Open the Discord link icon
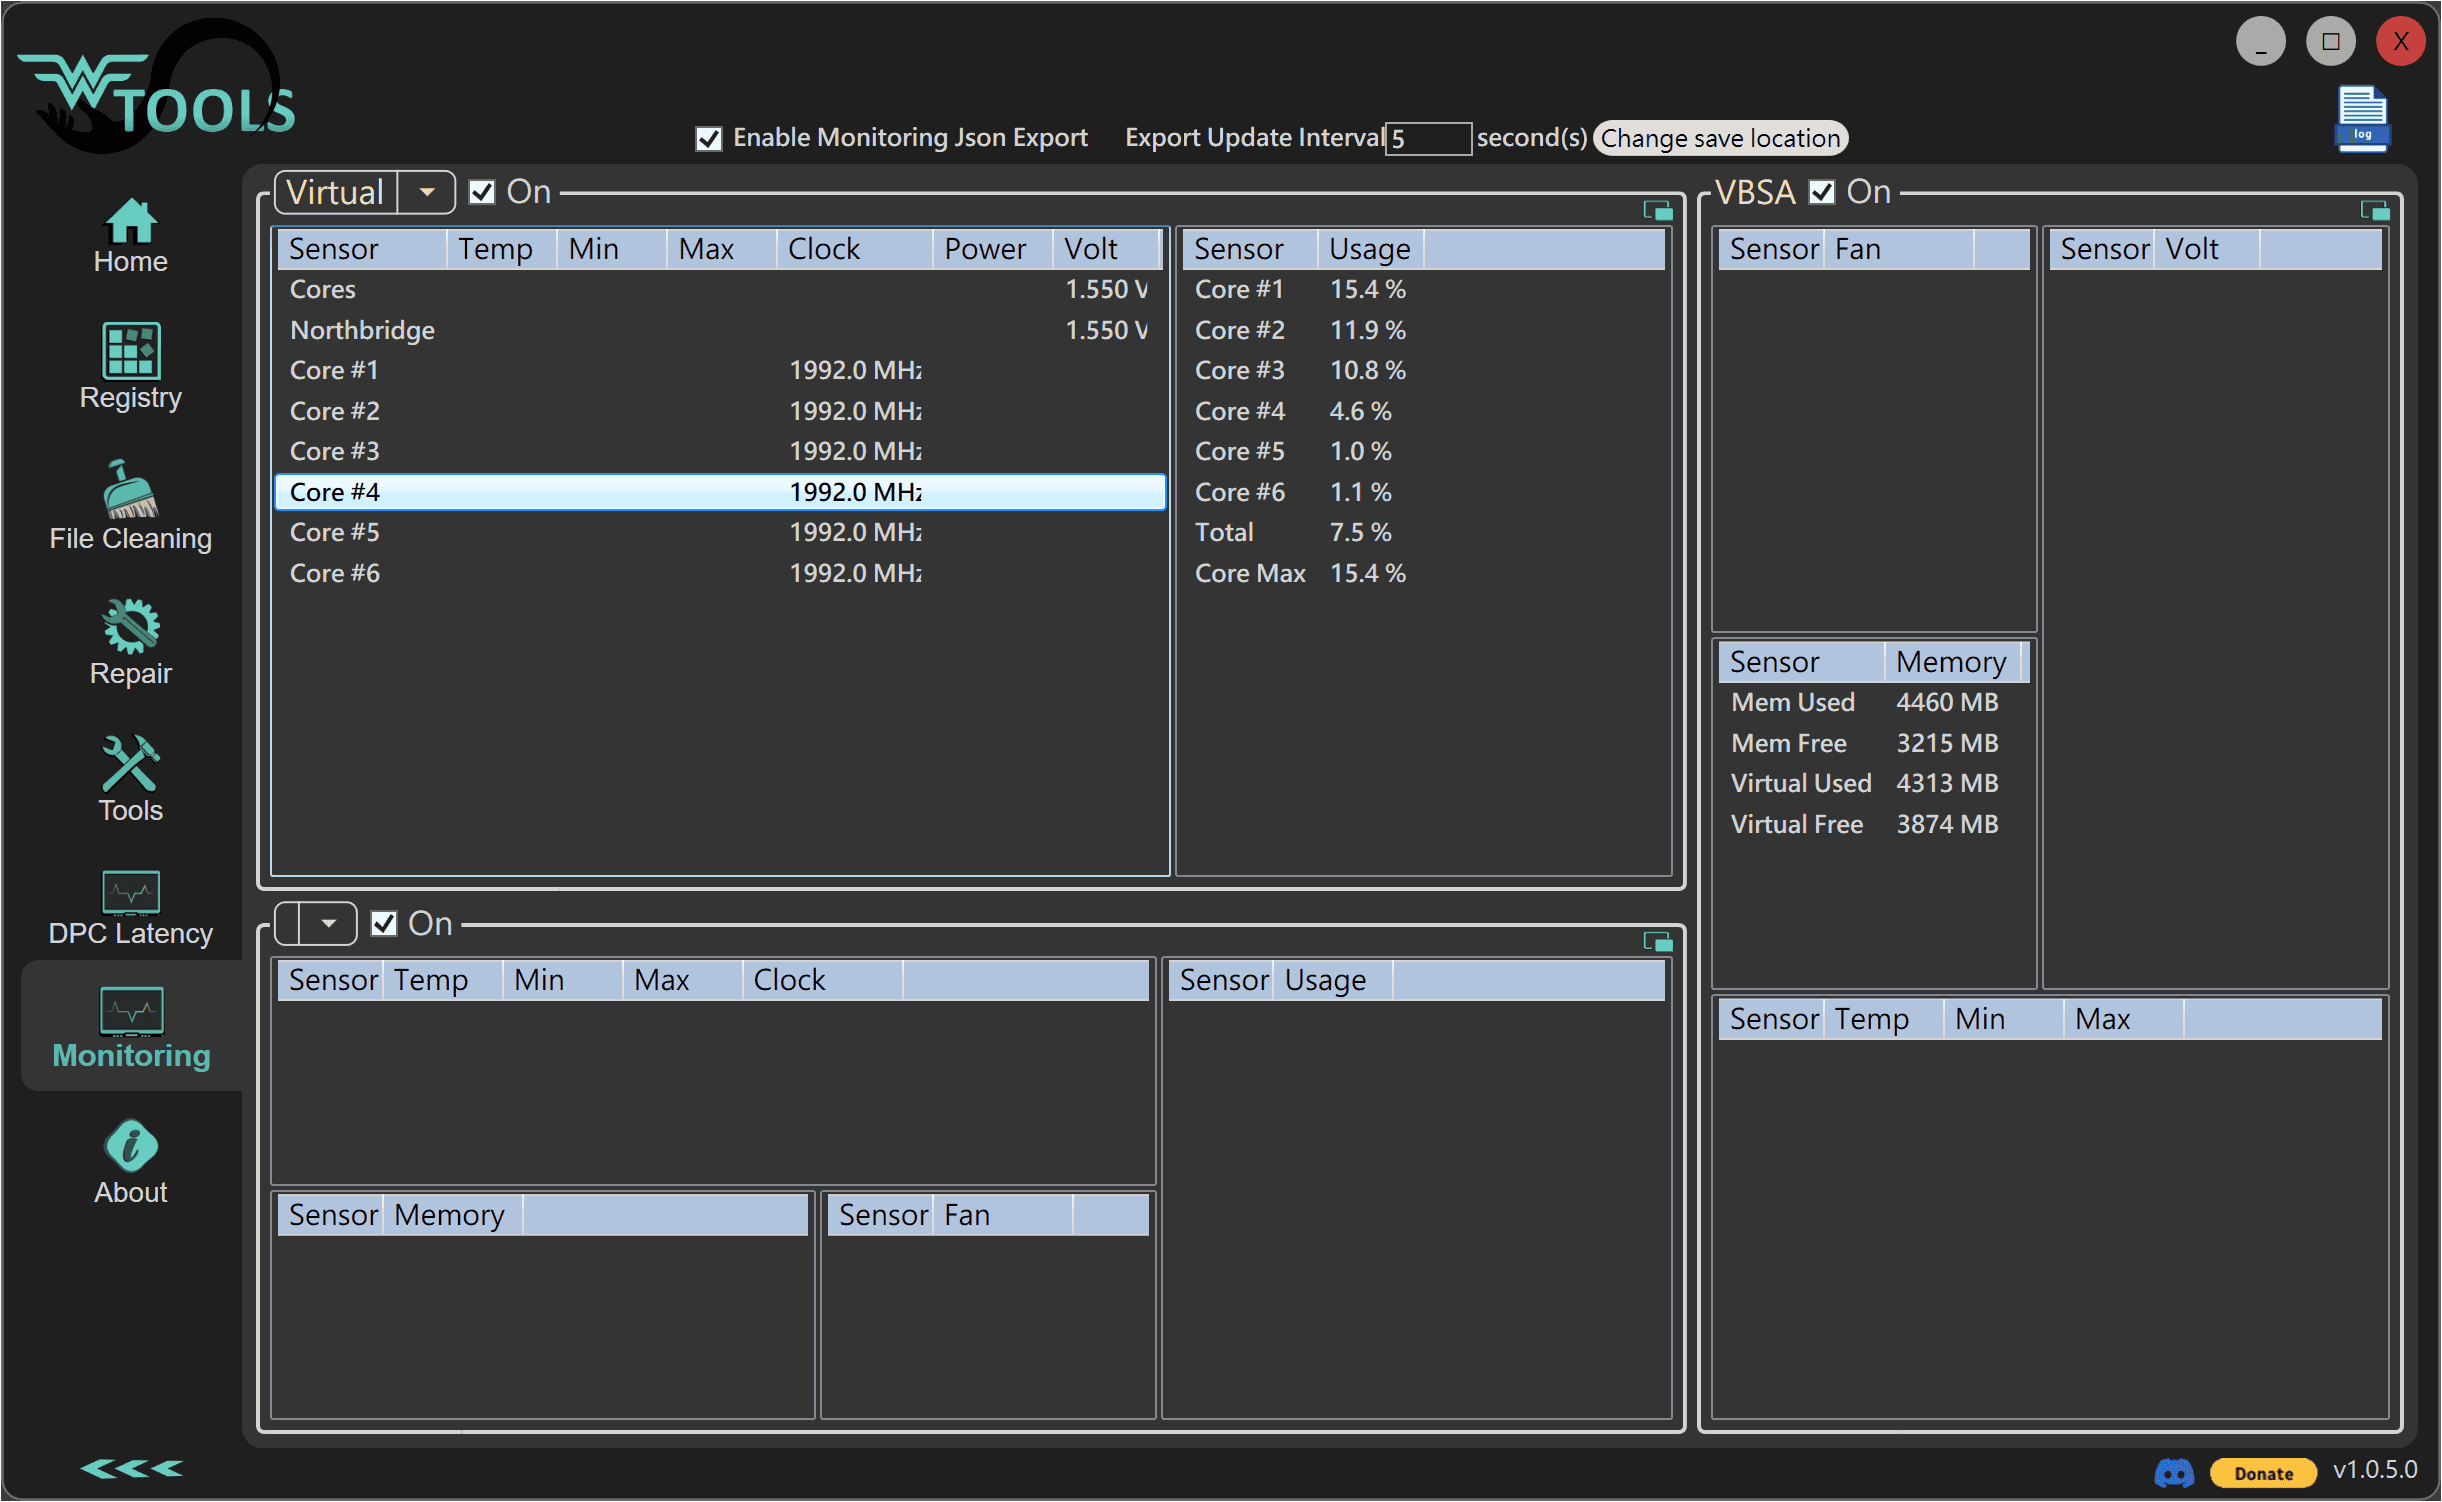2442x1502 pixels. coord(2174,1472)
